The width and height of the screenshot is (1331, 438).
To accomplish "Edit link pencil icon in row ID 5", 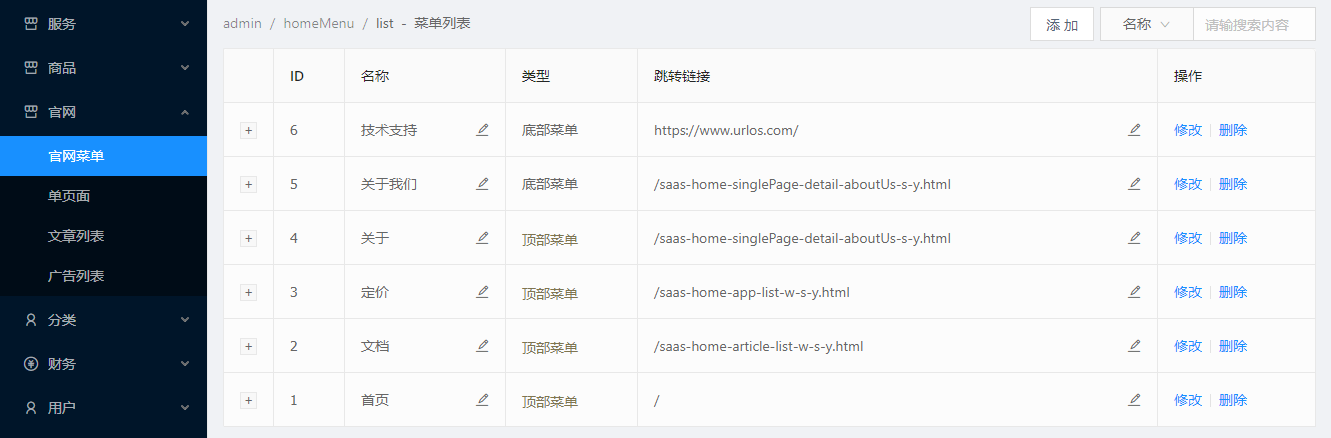I will pos(1134,183).
